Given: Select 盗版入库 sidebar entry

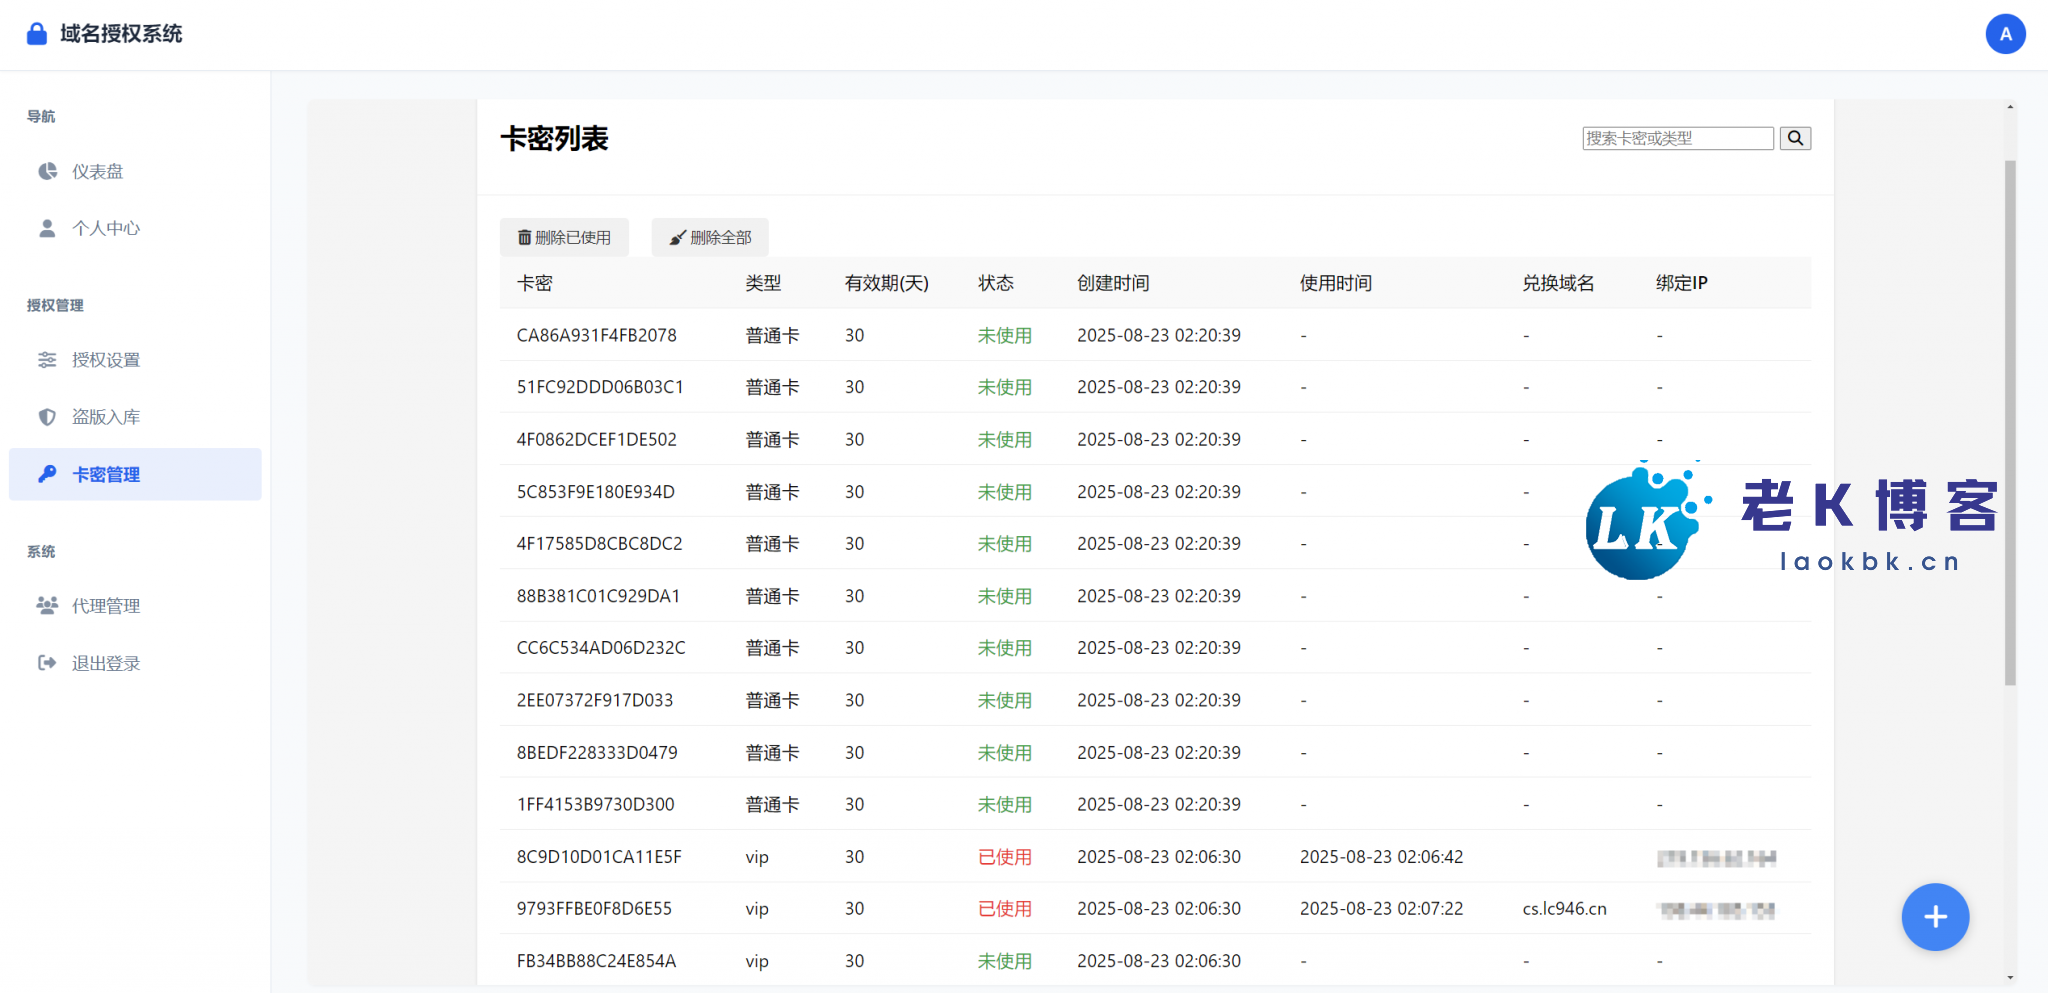Looking at the screenshot, I should pyautogui.click(x=106, y=417).
